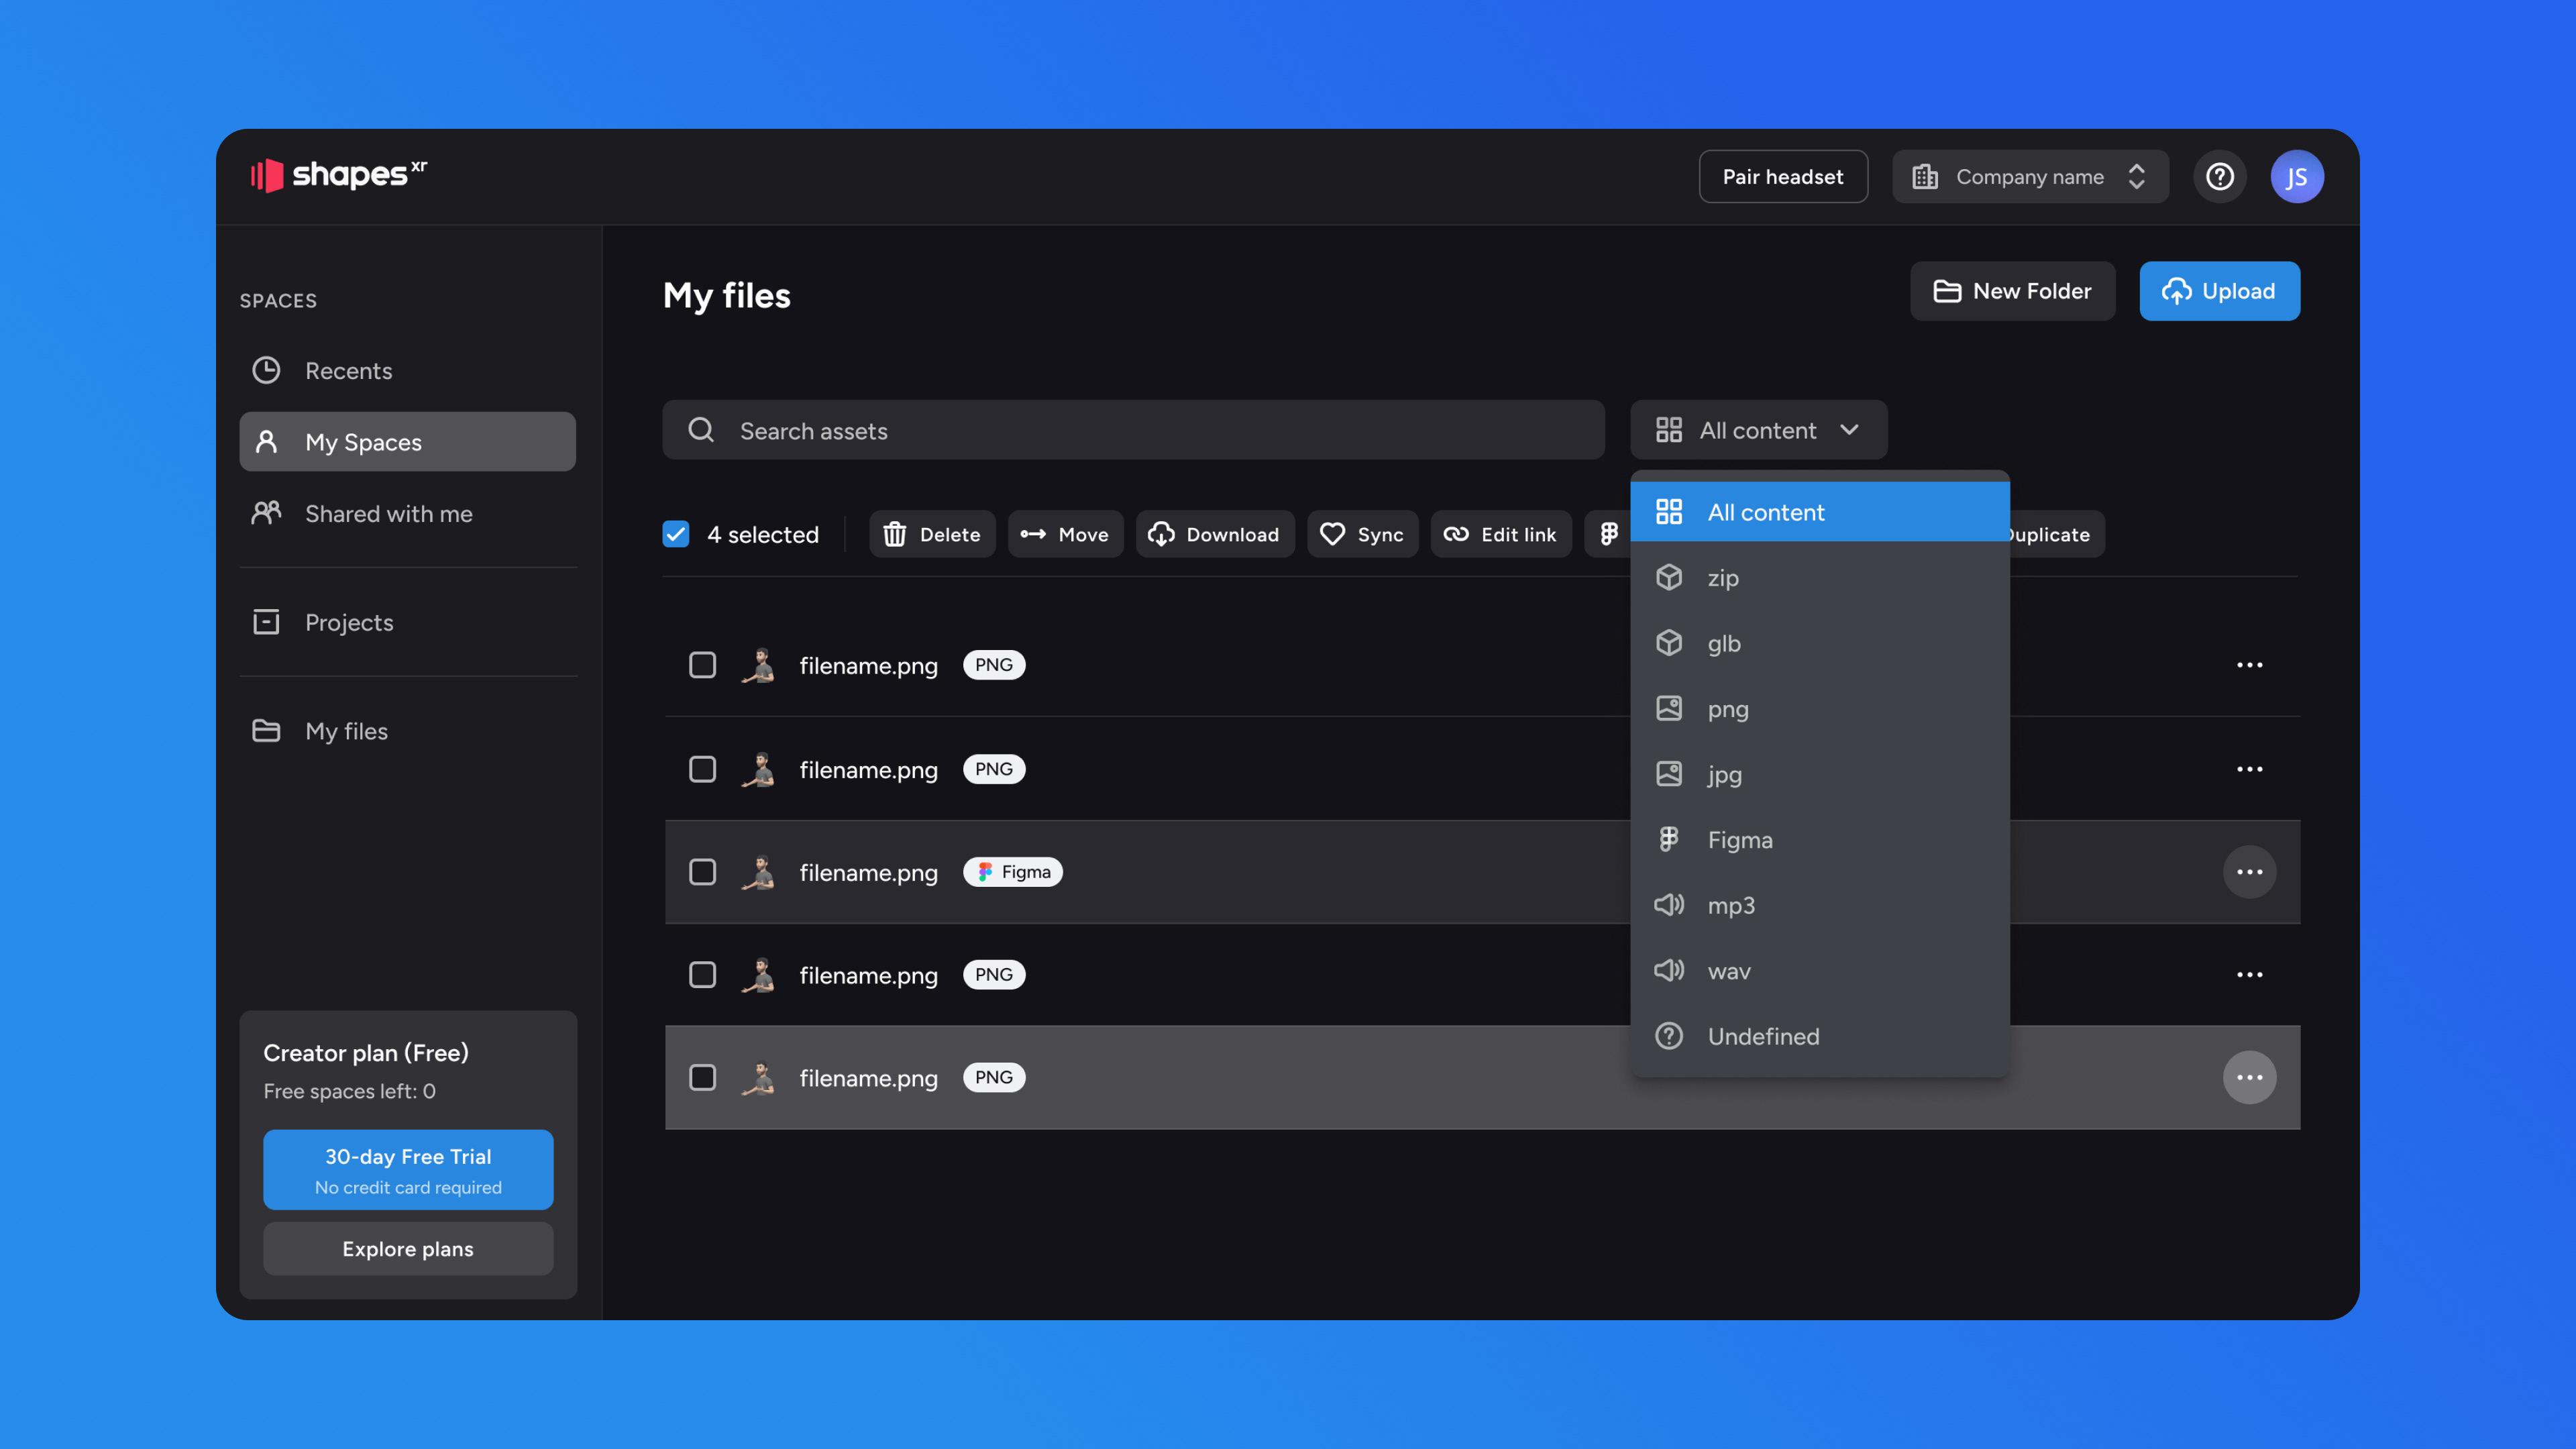
Task: Open the Recents section
Action: tap(408, 371)
